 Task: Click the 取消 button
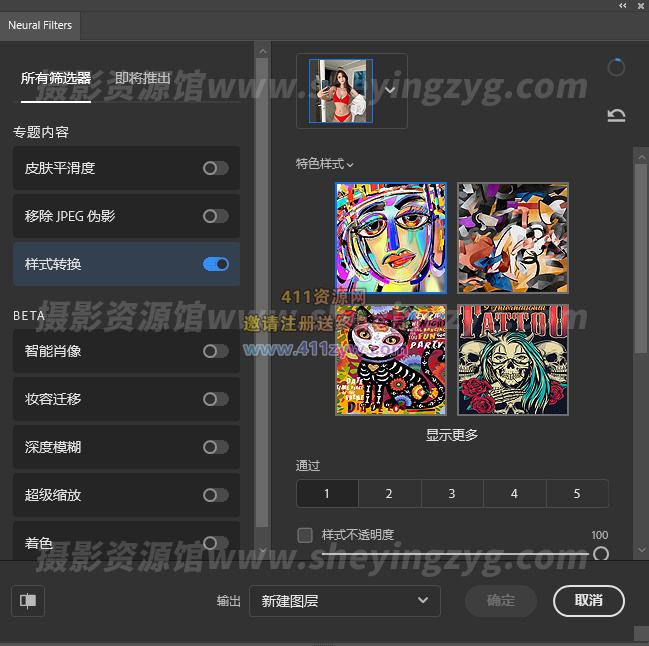pos(588,600)
